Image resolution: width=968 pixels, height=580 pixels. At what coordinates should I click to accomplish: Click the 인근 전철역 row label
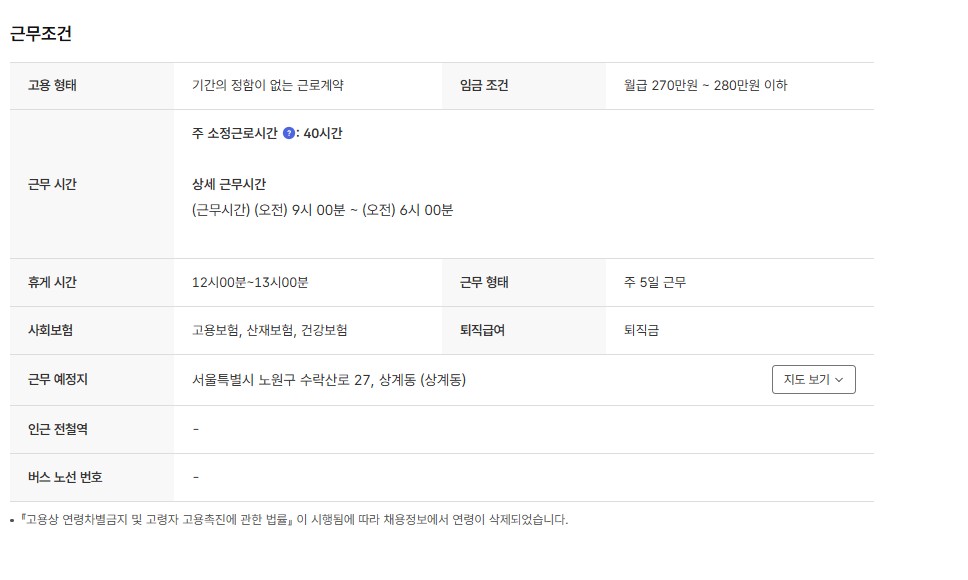58,429
